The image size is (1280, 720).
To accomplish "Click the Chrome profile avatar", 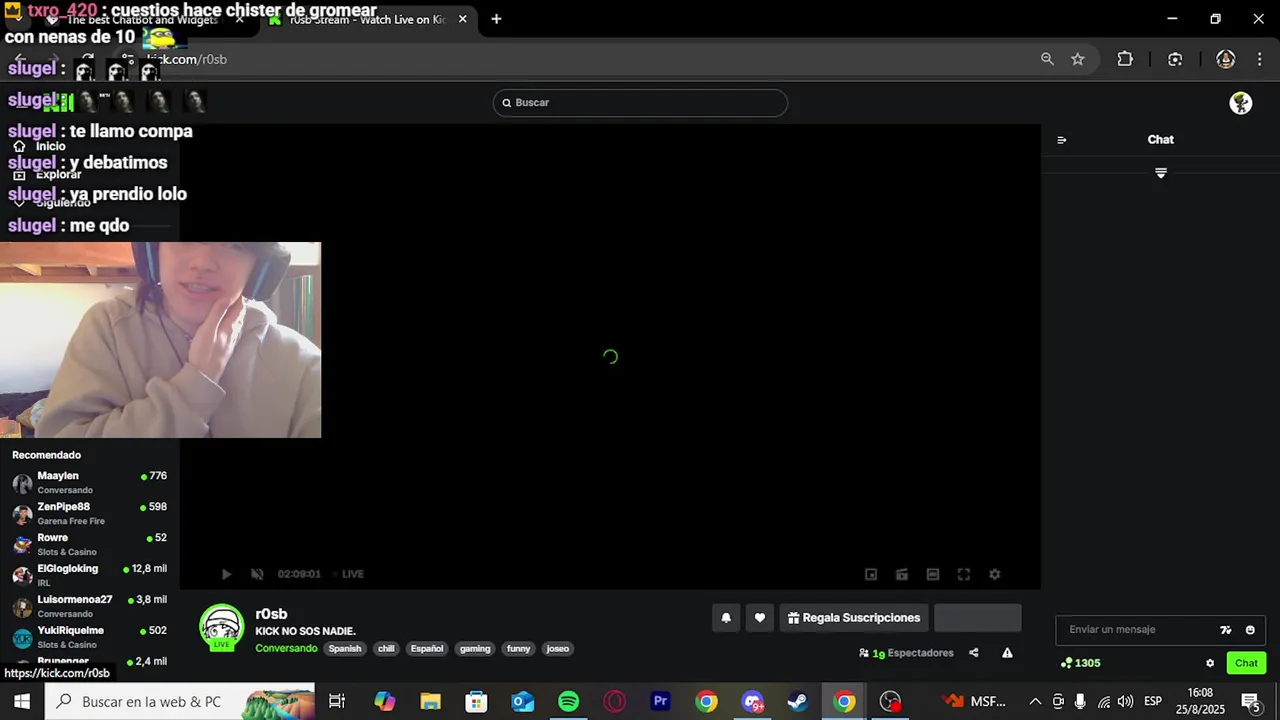I will click(x=1226, y=59).
